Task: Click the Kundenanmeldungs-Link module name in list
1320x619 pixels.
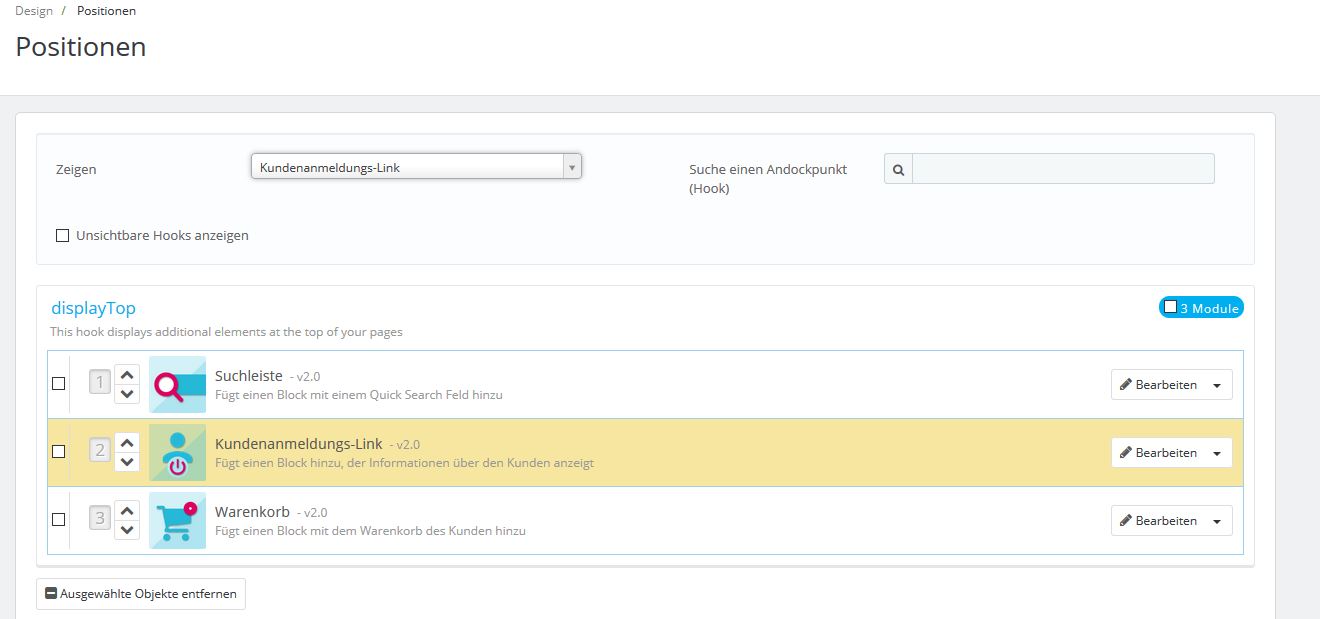Action: coord(299,444)
